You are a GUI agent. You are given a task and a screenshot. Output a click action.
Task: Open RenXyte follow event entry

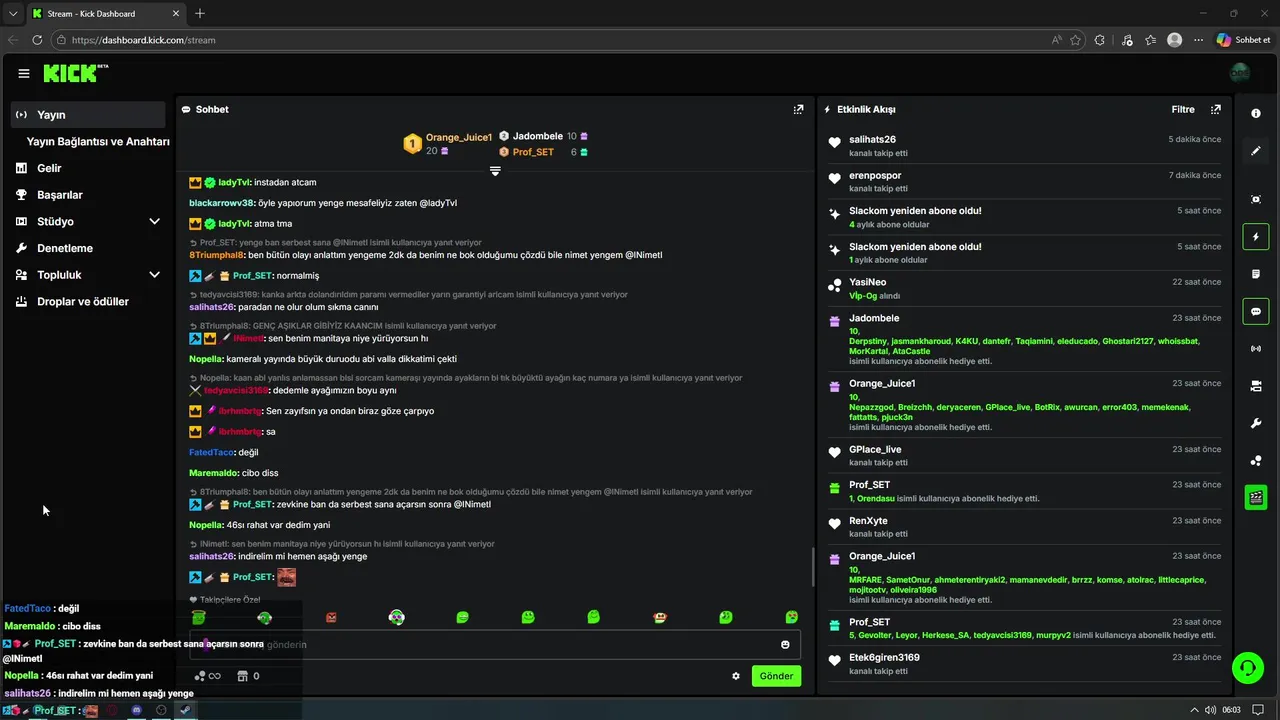(1025, 527)
